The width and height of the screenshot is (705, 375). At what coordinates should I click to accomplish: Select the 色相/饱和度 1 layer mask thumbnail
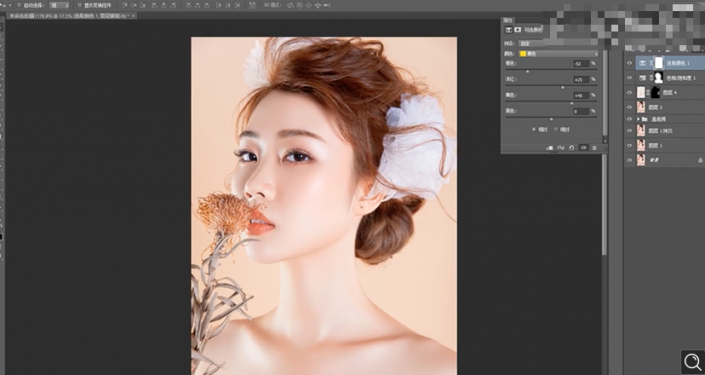point(659,77)
